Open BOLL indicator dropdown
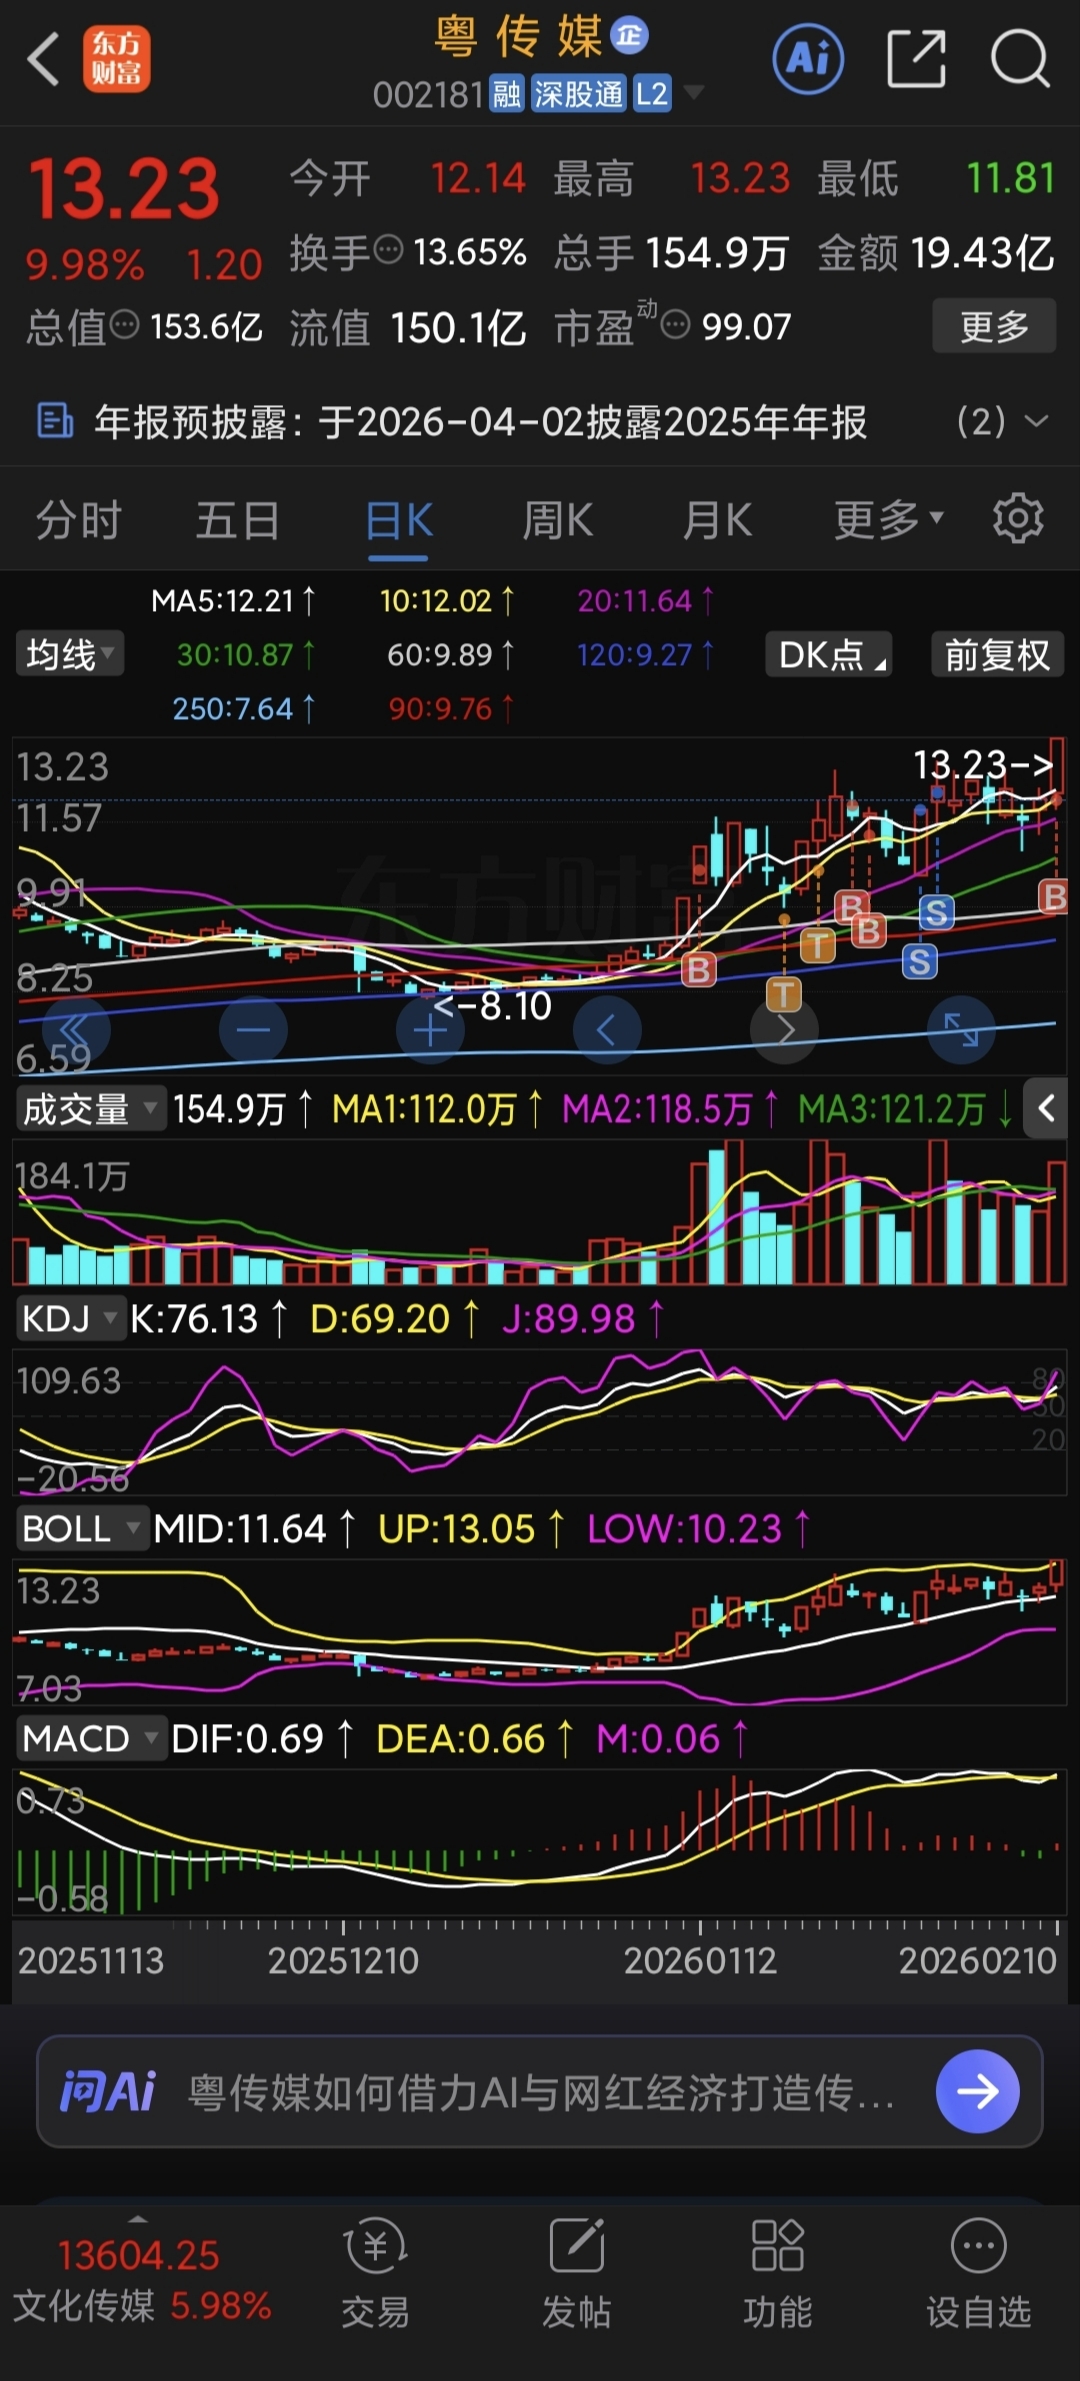Viewport: 1080px width, 2381px height. (82, 1529)
